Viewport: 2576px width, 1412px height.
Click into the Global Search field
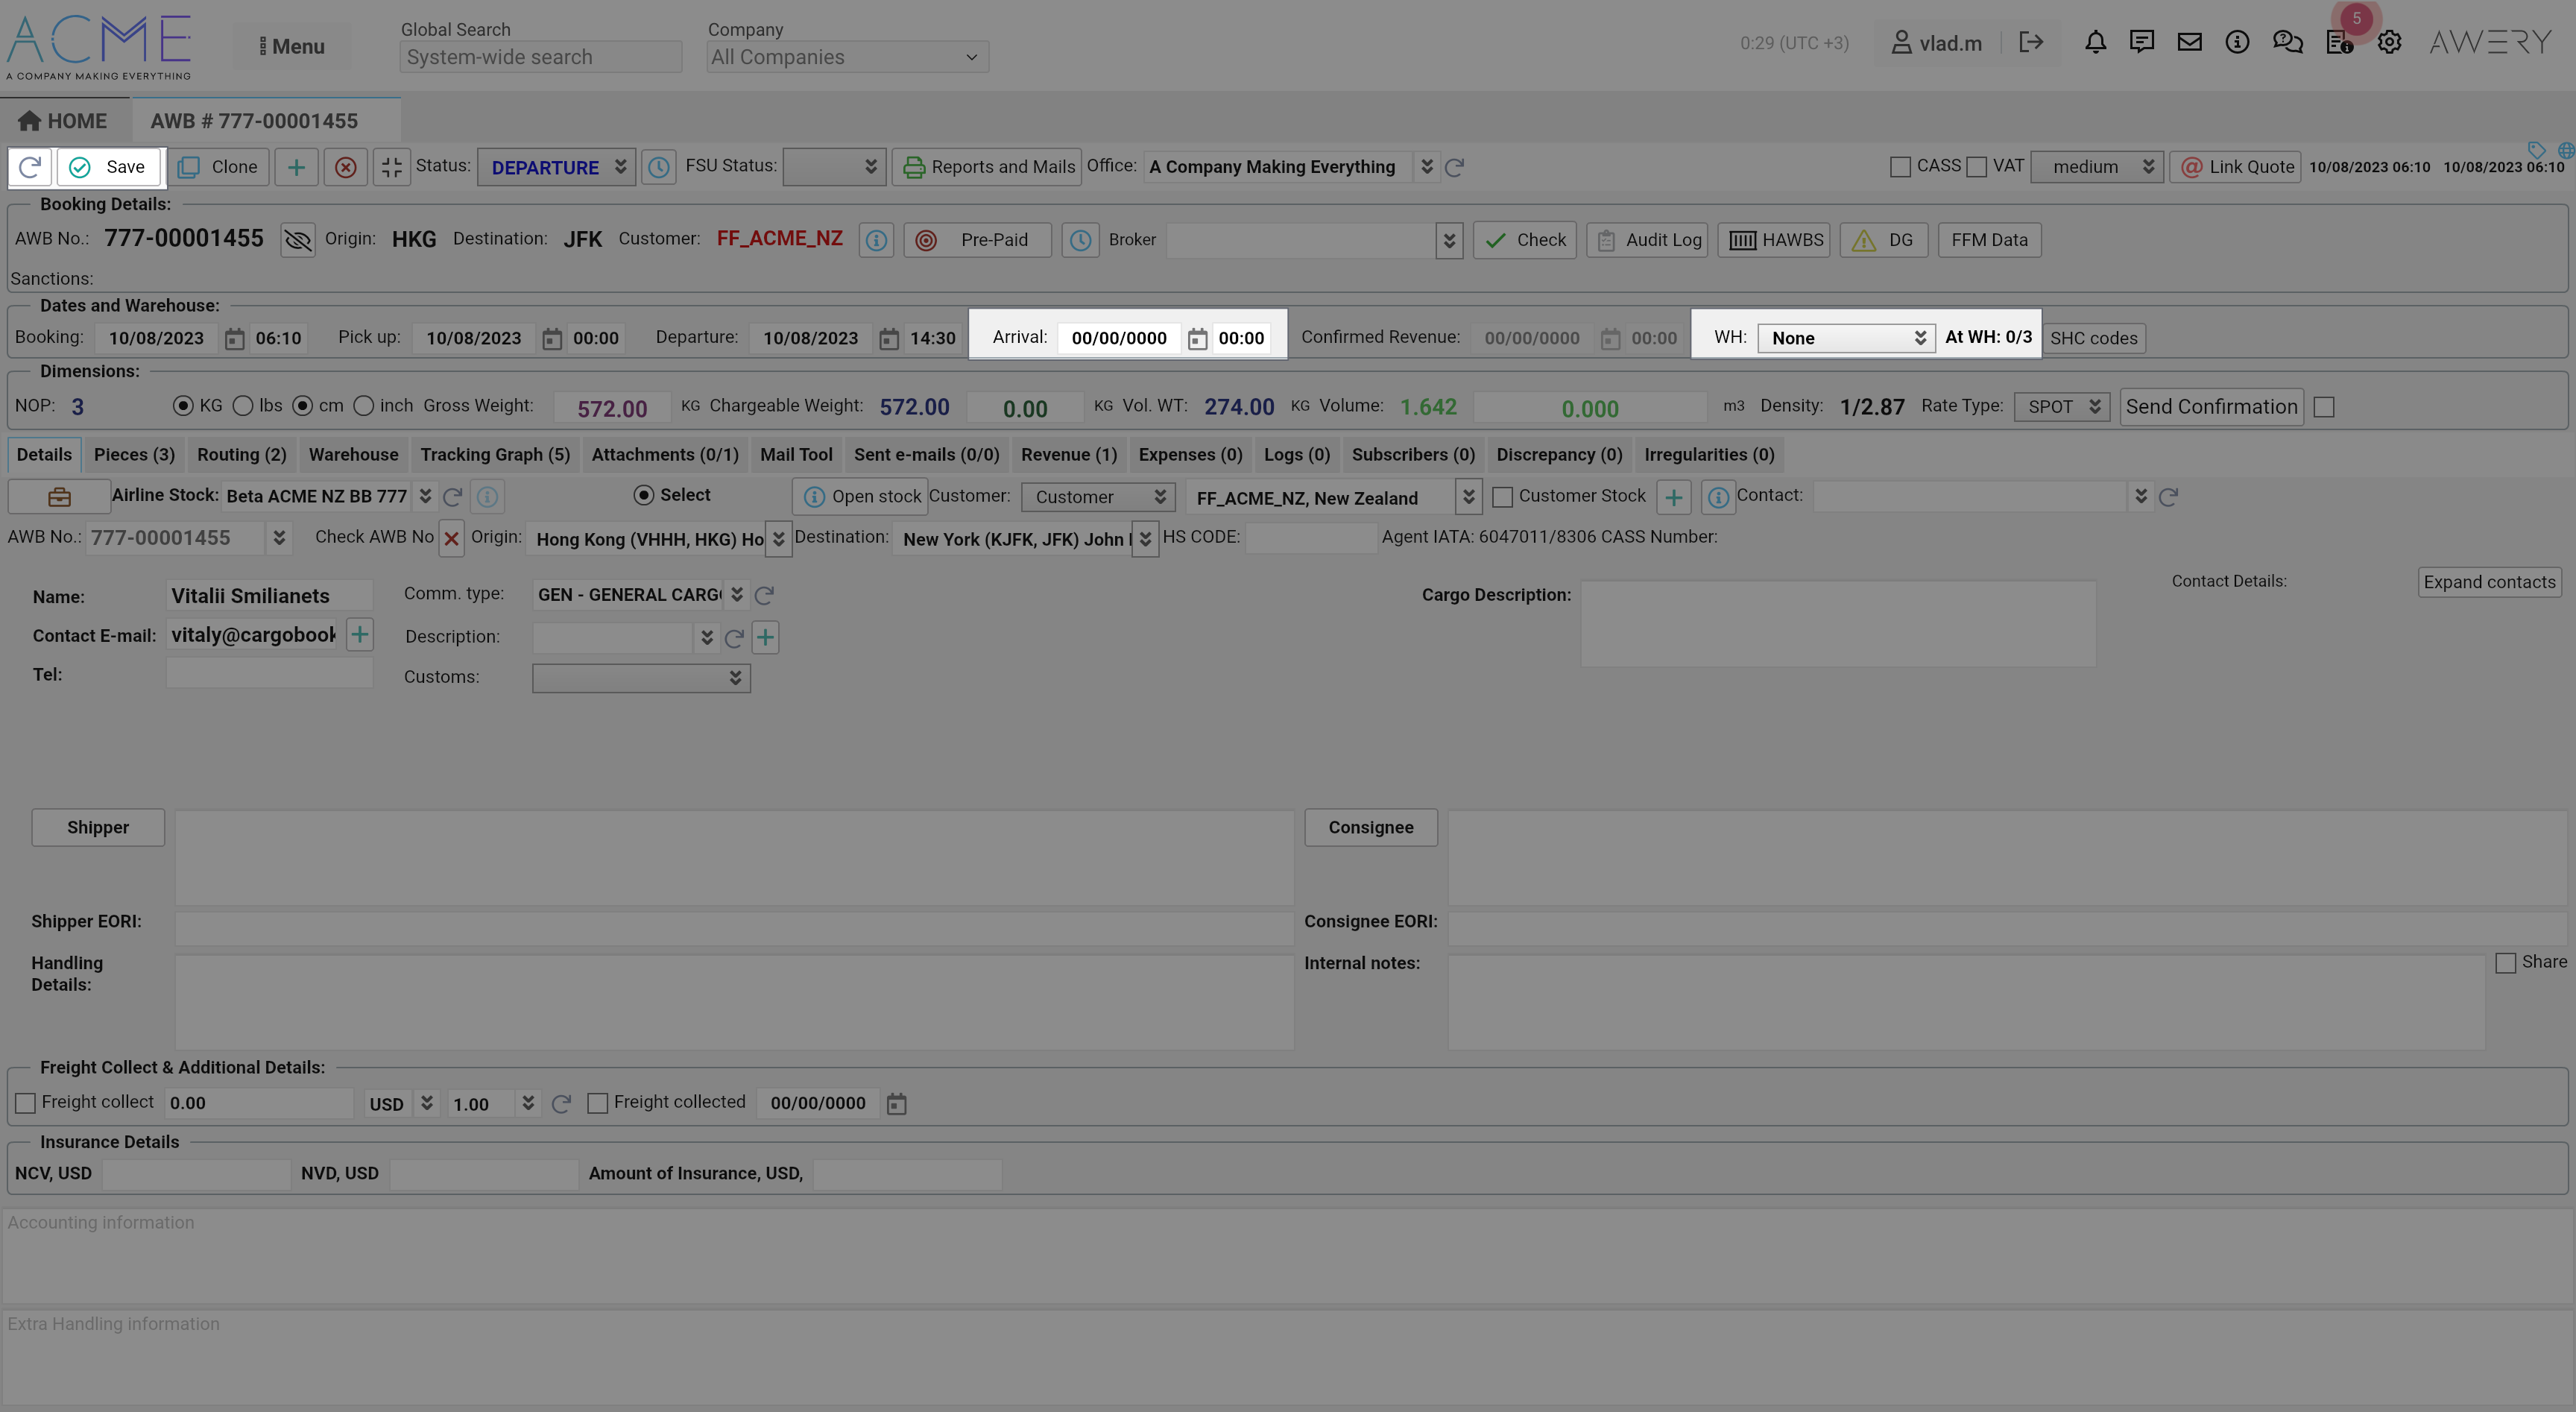pos(540,57)
